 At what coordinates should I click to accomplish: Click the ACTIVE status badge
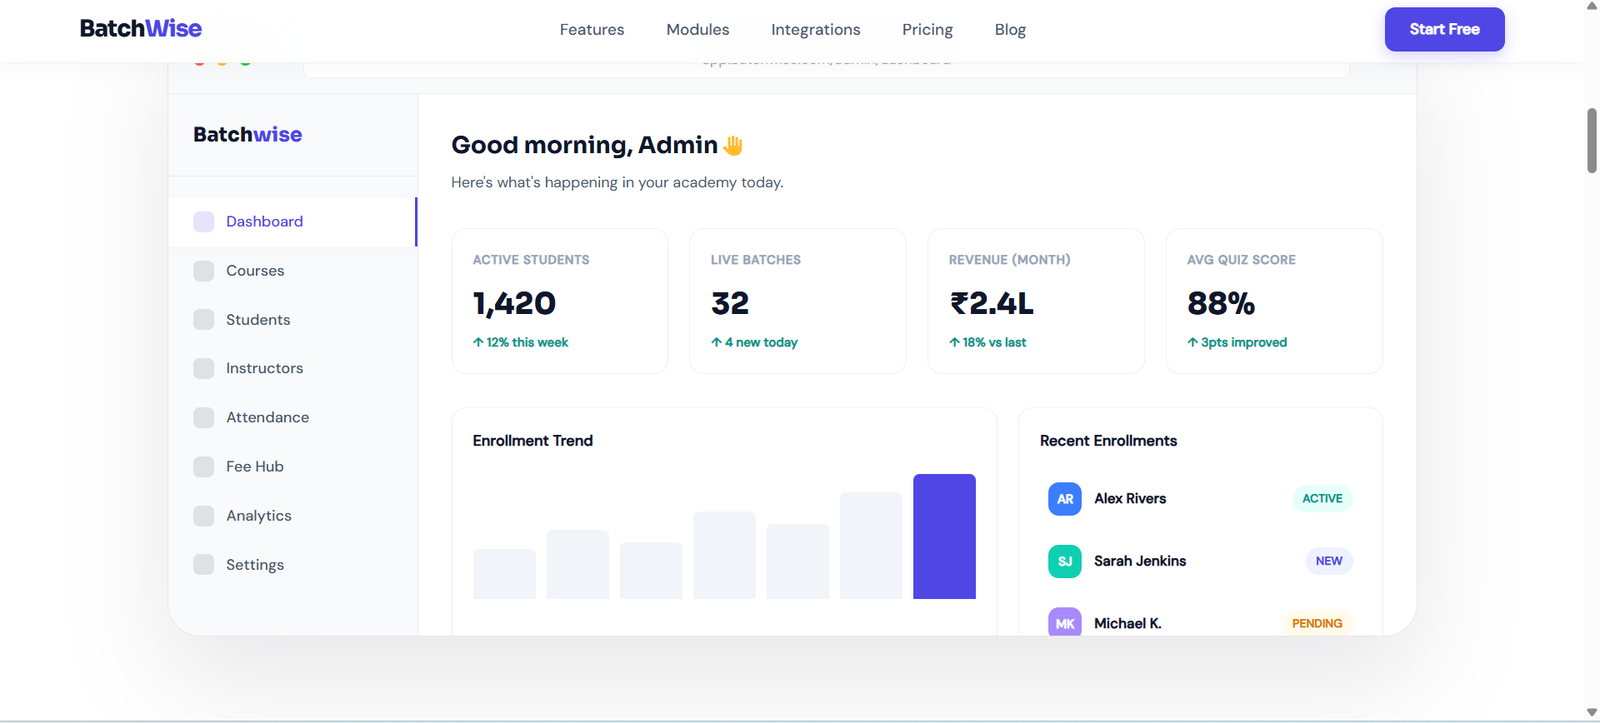(1322, 498)
